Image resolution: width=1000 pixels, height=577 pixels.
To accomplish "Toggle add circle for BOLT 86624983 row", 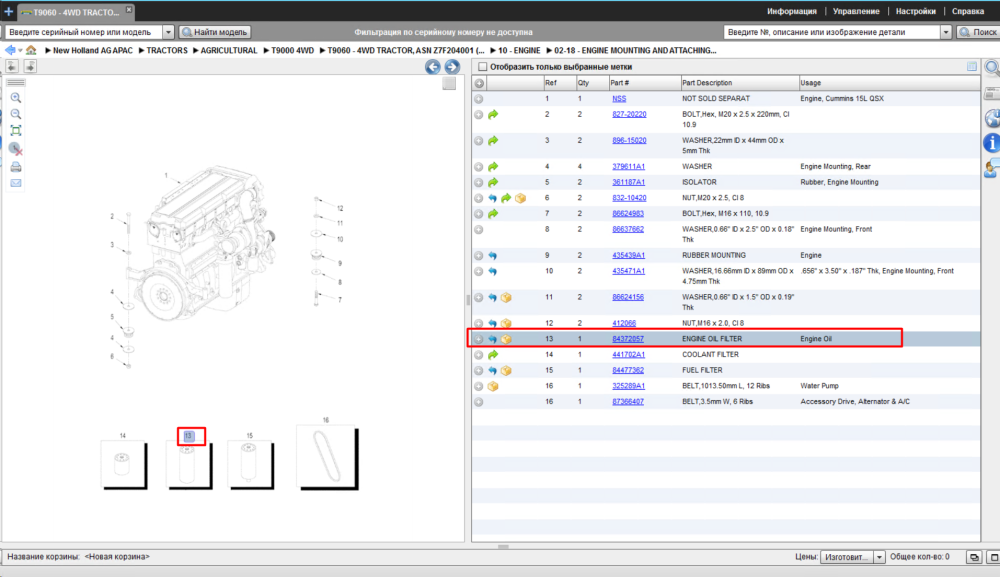I will click(479, 214).
